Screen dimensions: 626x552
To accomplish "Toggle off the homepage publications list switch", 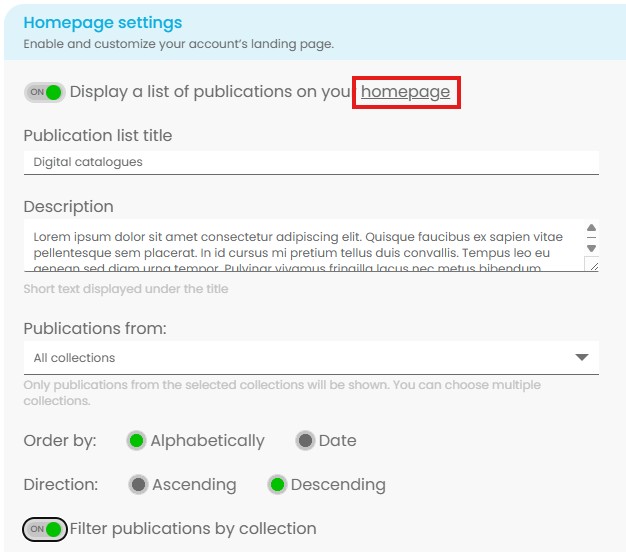I will [44, 92].
